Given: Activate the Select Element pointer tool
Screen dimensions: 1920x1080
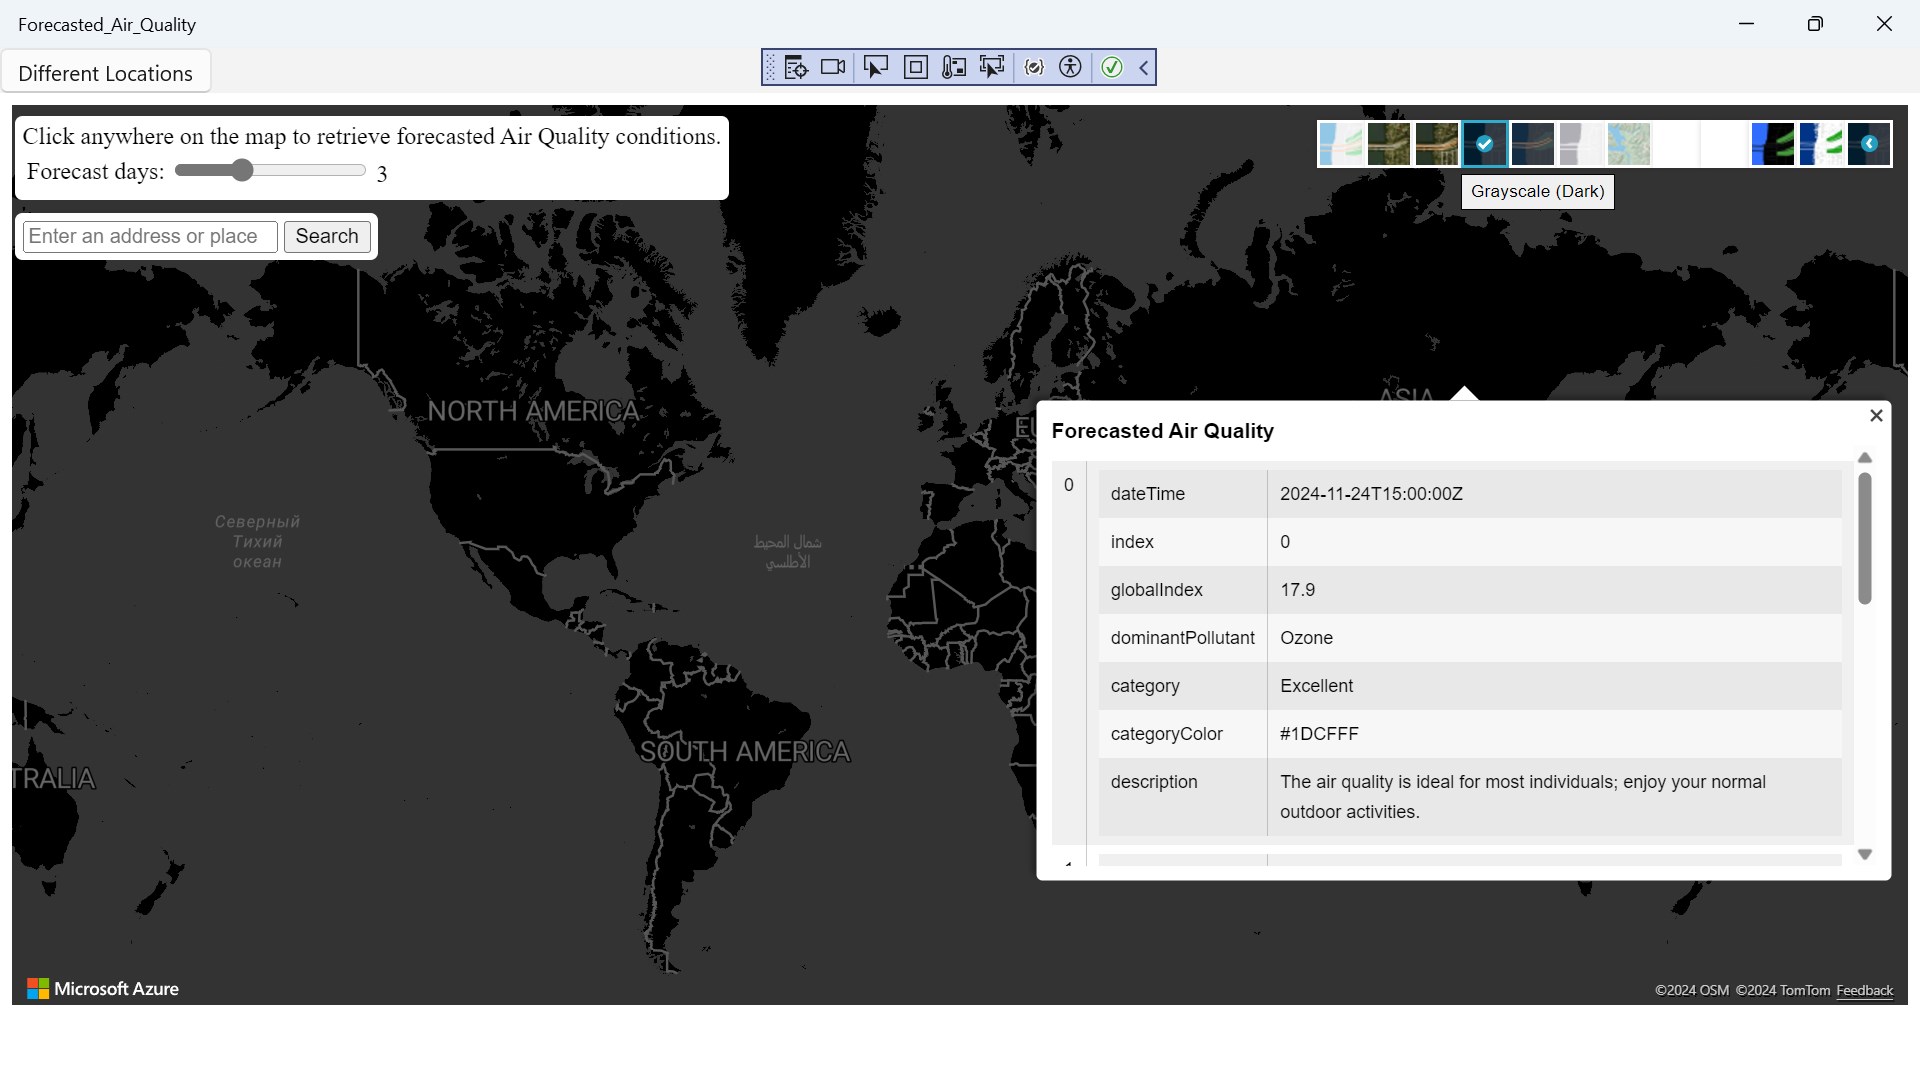Looking at the screenshot, I should point(875,67).
